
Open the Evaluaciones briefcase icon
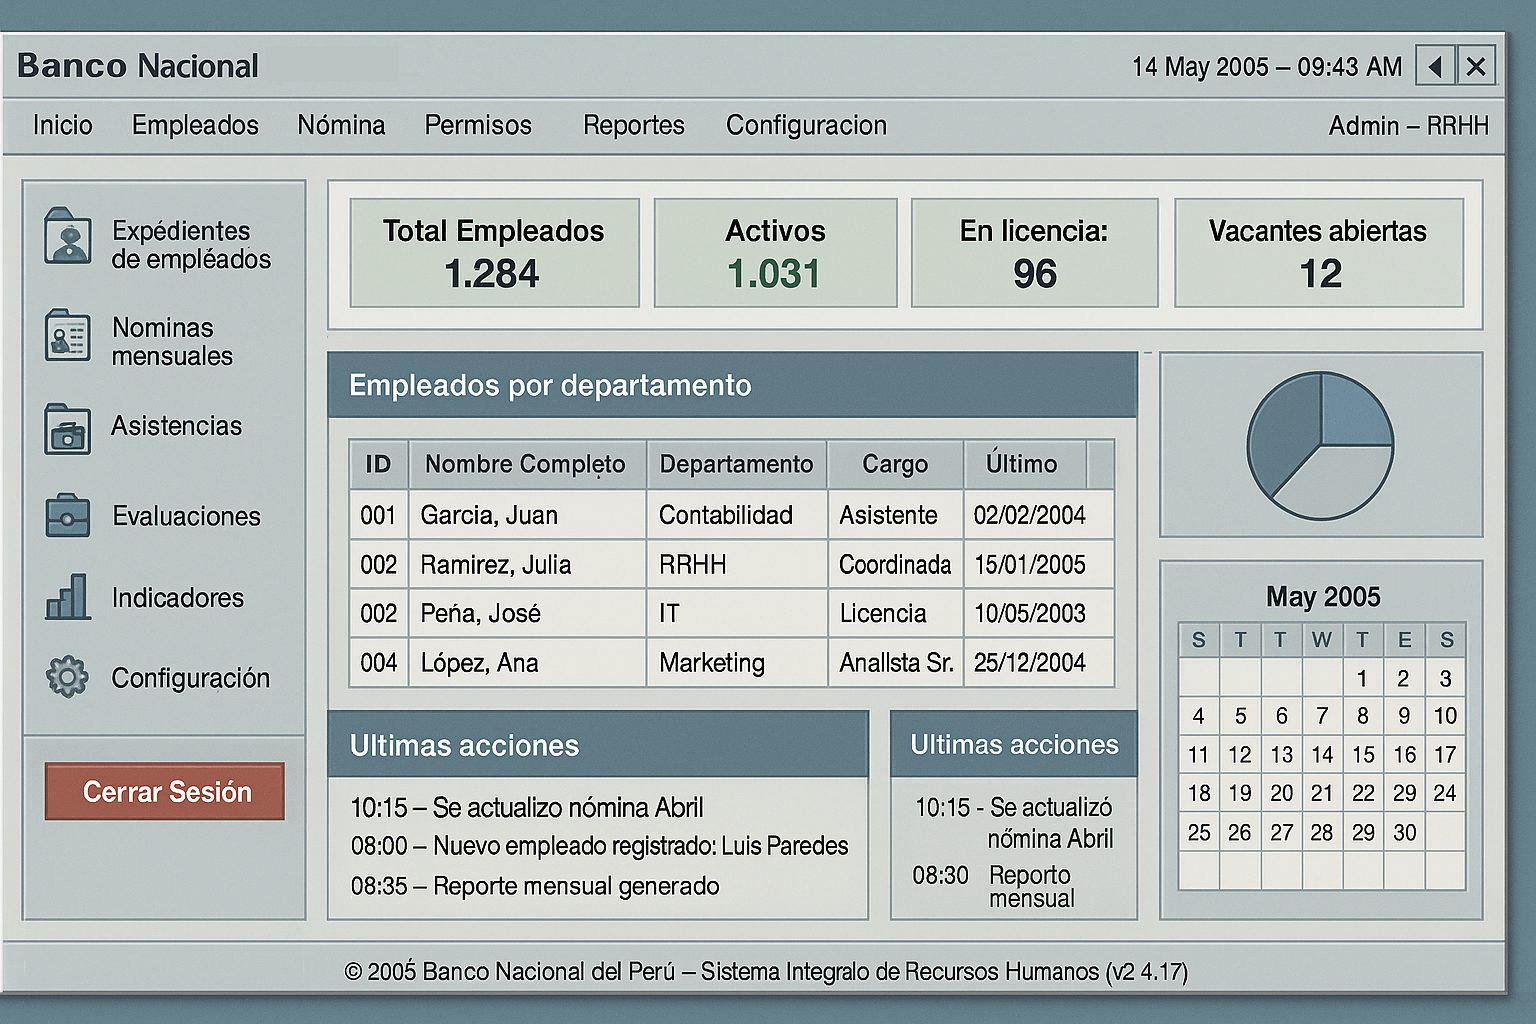68,516
